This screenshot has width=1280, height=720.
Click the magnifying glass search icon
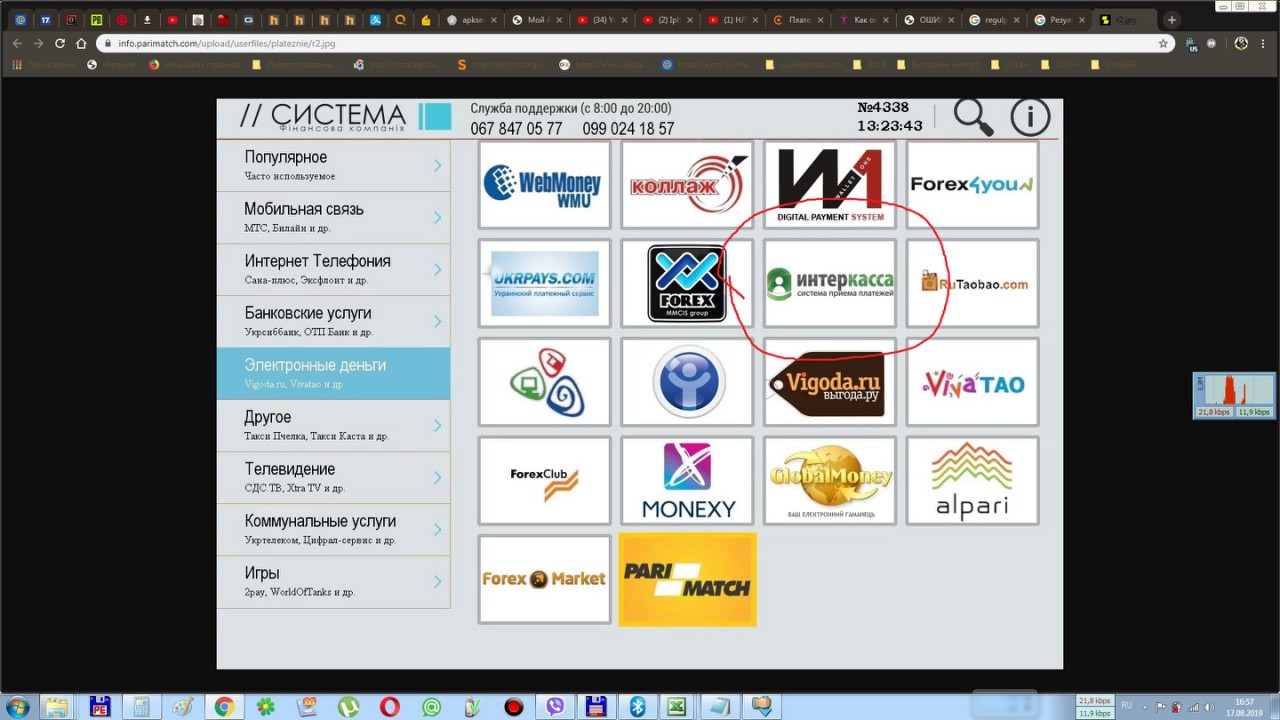click(973, 117)
